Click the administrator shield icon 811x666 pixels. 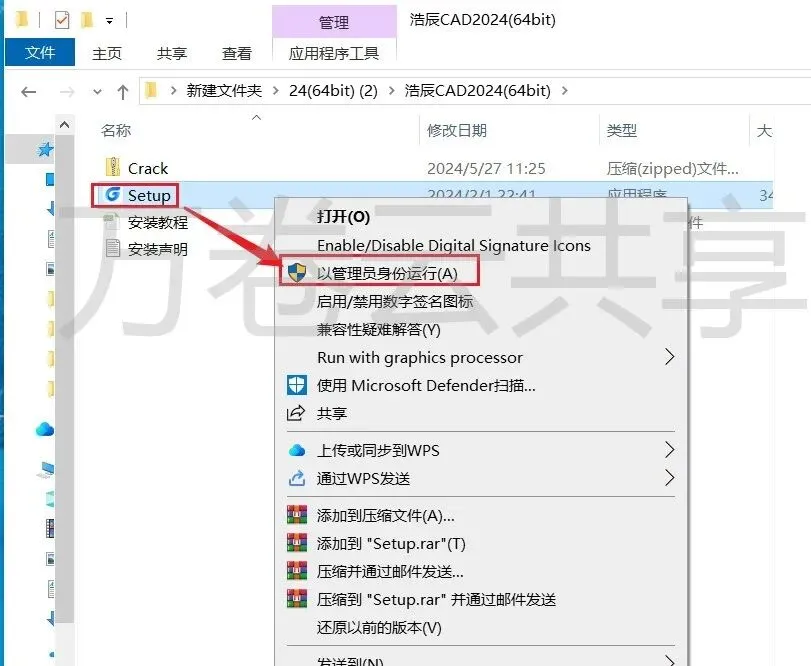point(297,273)
